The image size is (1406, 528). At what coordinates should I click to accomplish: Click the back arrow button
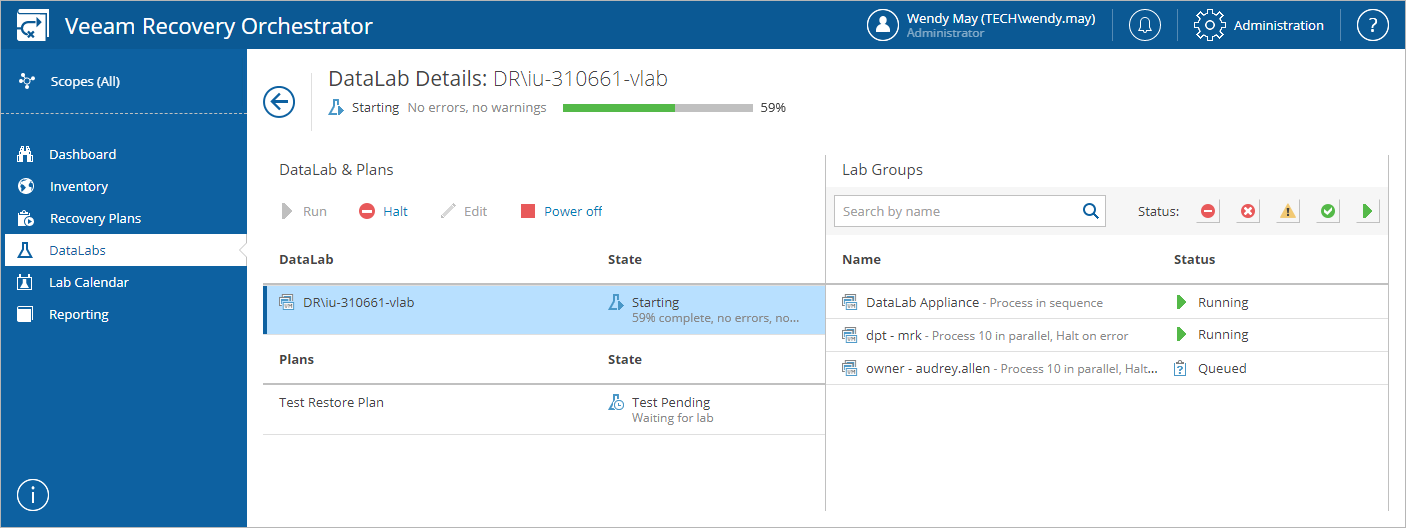click(279, 102)
